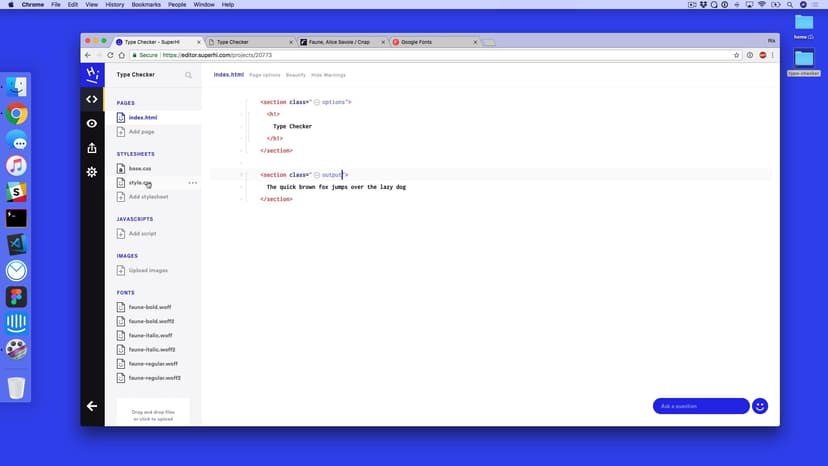The image size is (828, 466).
Task: Bookmark page with the star icon
Action: click(x=737, y=55)
